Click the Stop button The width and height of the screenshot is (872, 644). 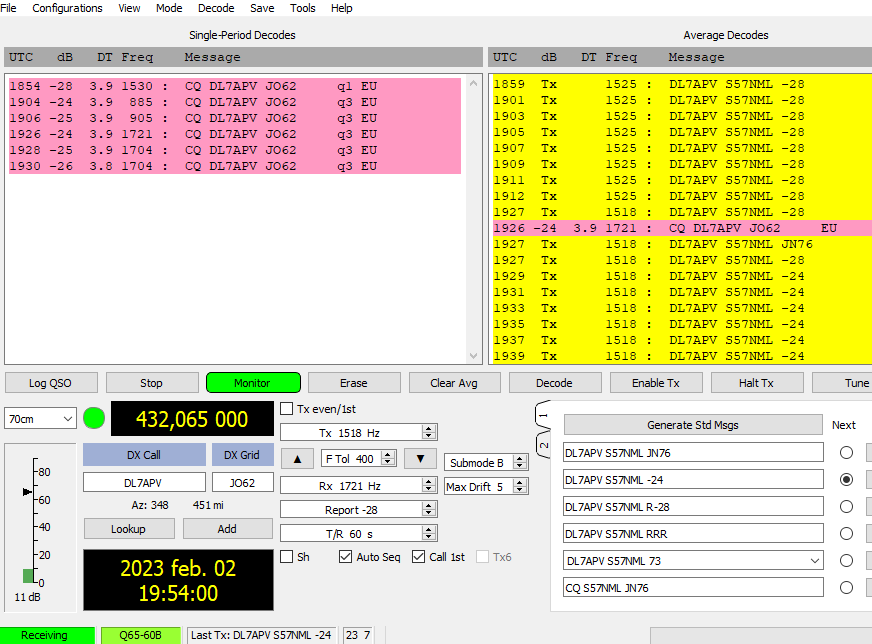tap(151, 383)
